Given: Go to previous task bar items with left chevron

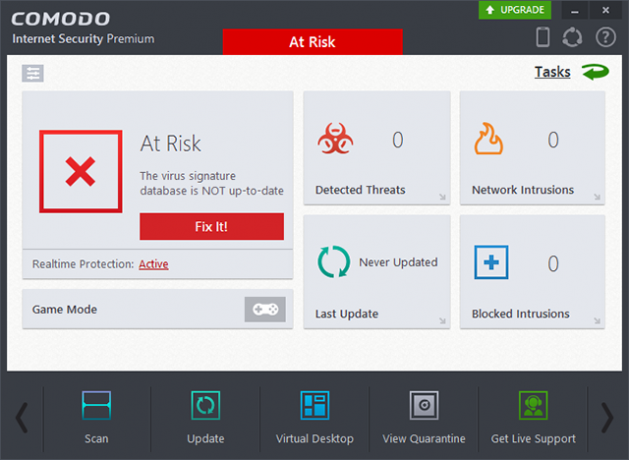Looking at the screenshot, I should pyautogui.click(x=22, y=418).
